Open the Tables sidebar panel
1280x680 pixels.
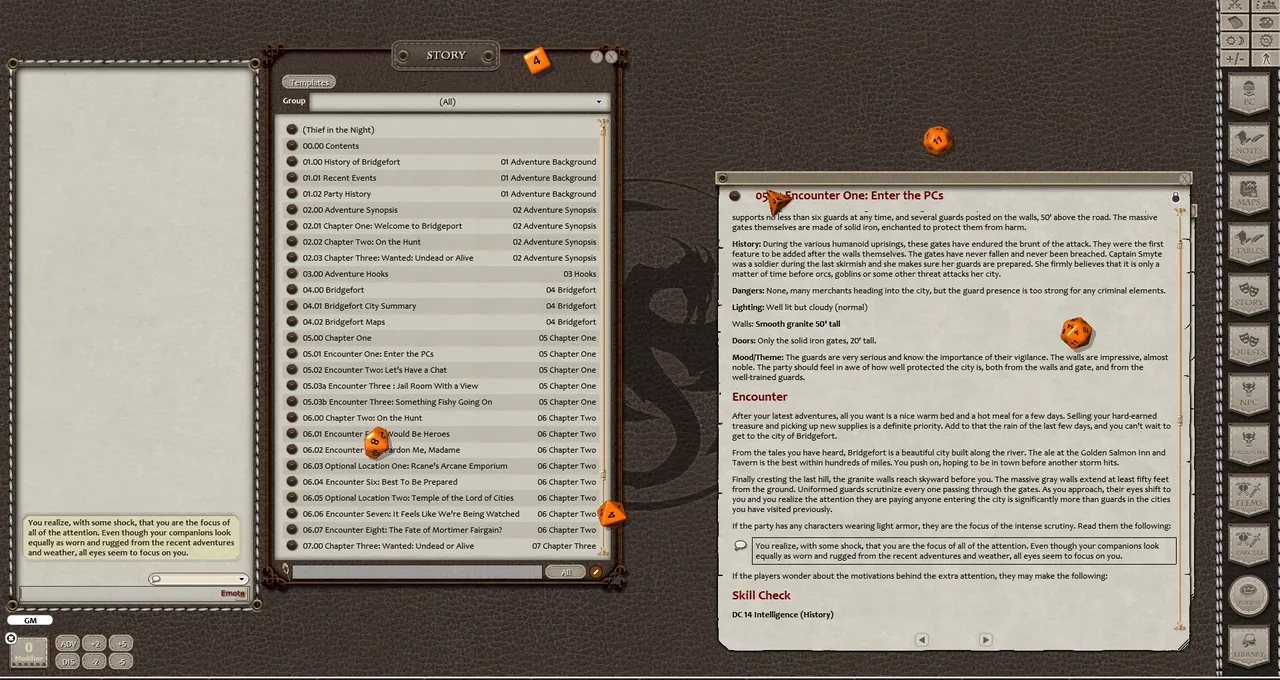(x=1248, y=244)
